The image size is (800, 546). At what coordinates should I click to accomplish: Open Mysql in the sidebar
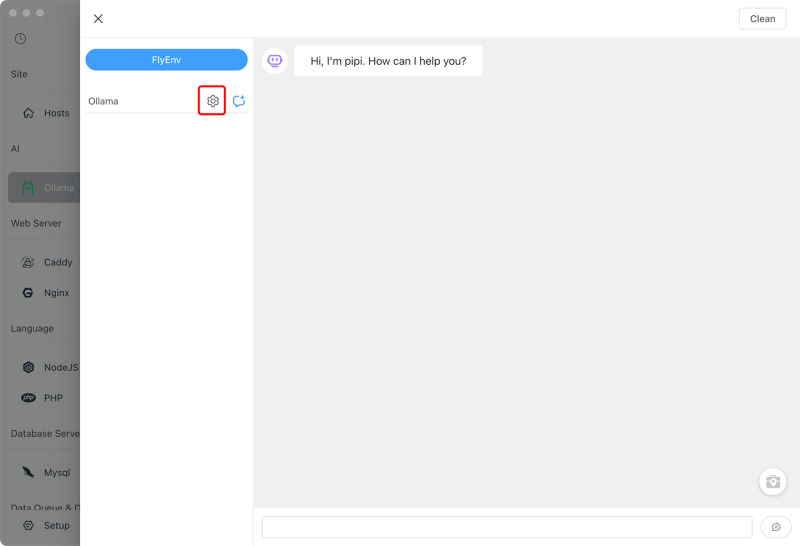(44, 473)
